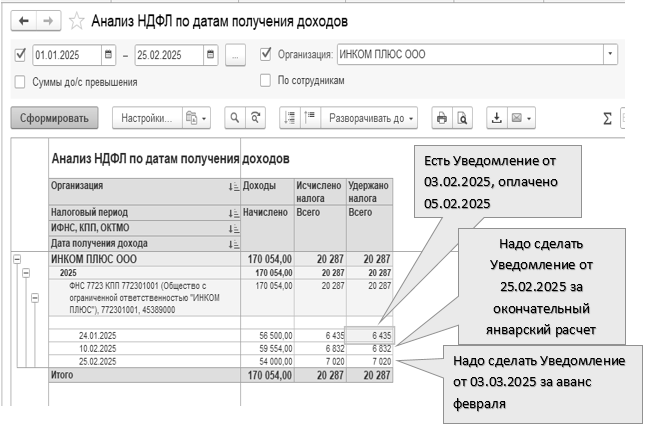Collapse the ФНС 7723 group

tap(35, 298)
